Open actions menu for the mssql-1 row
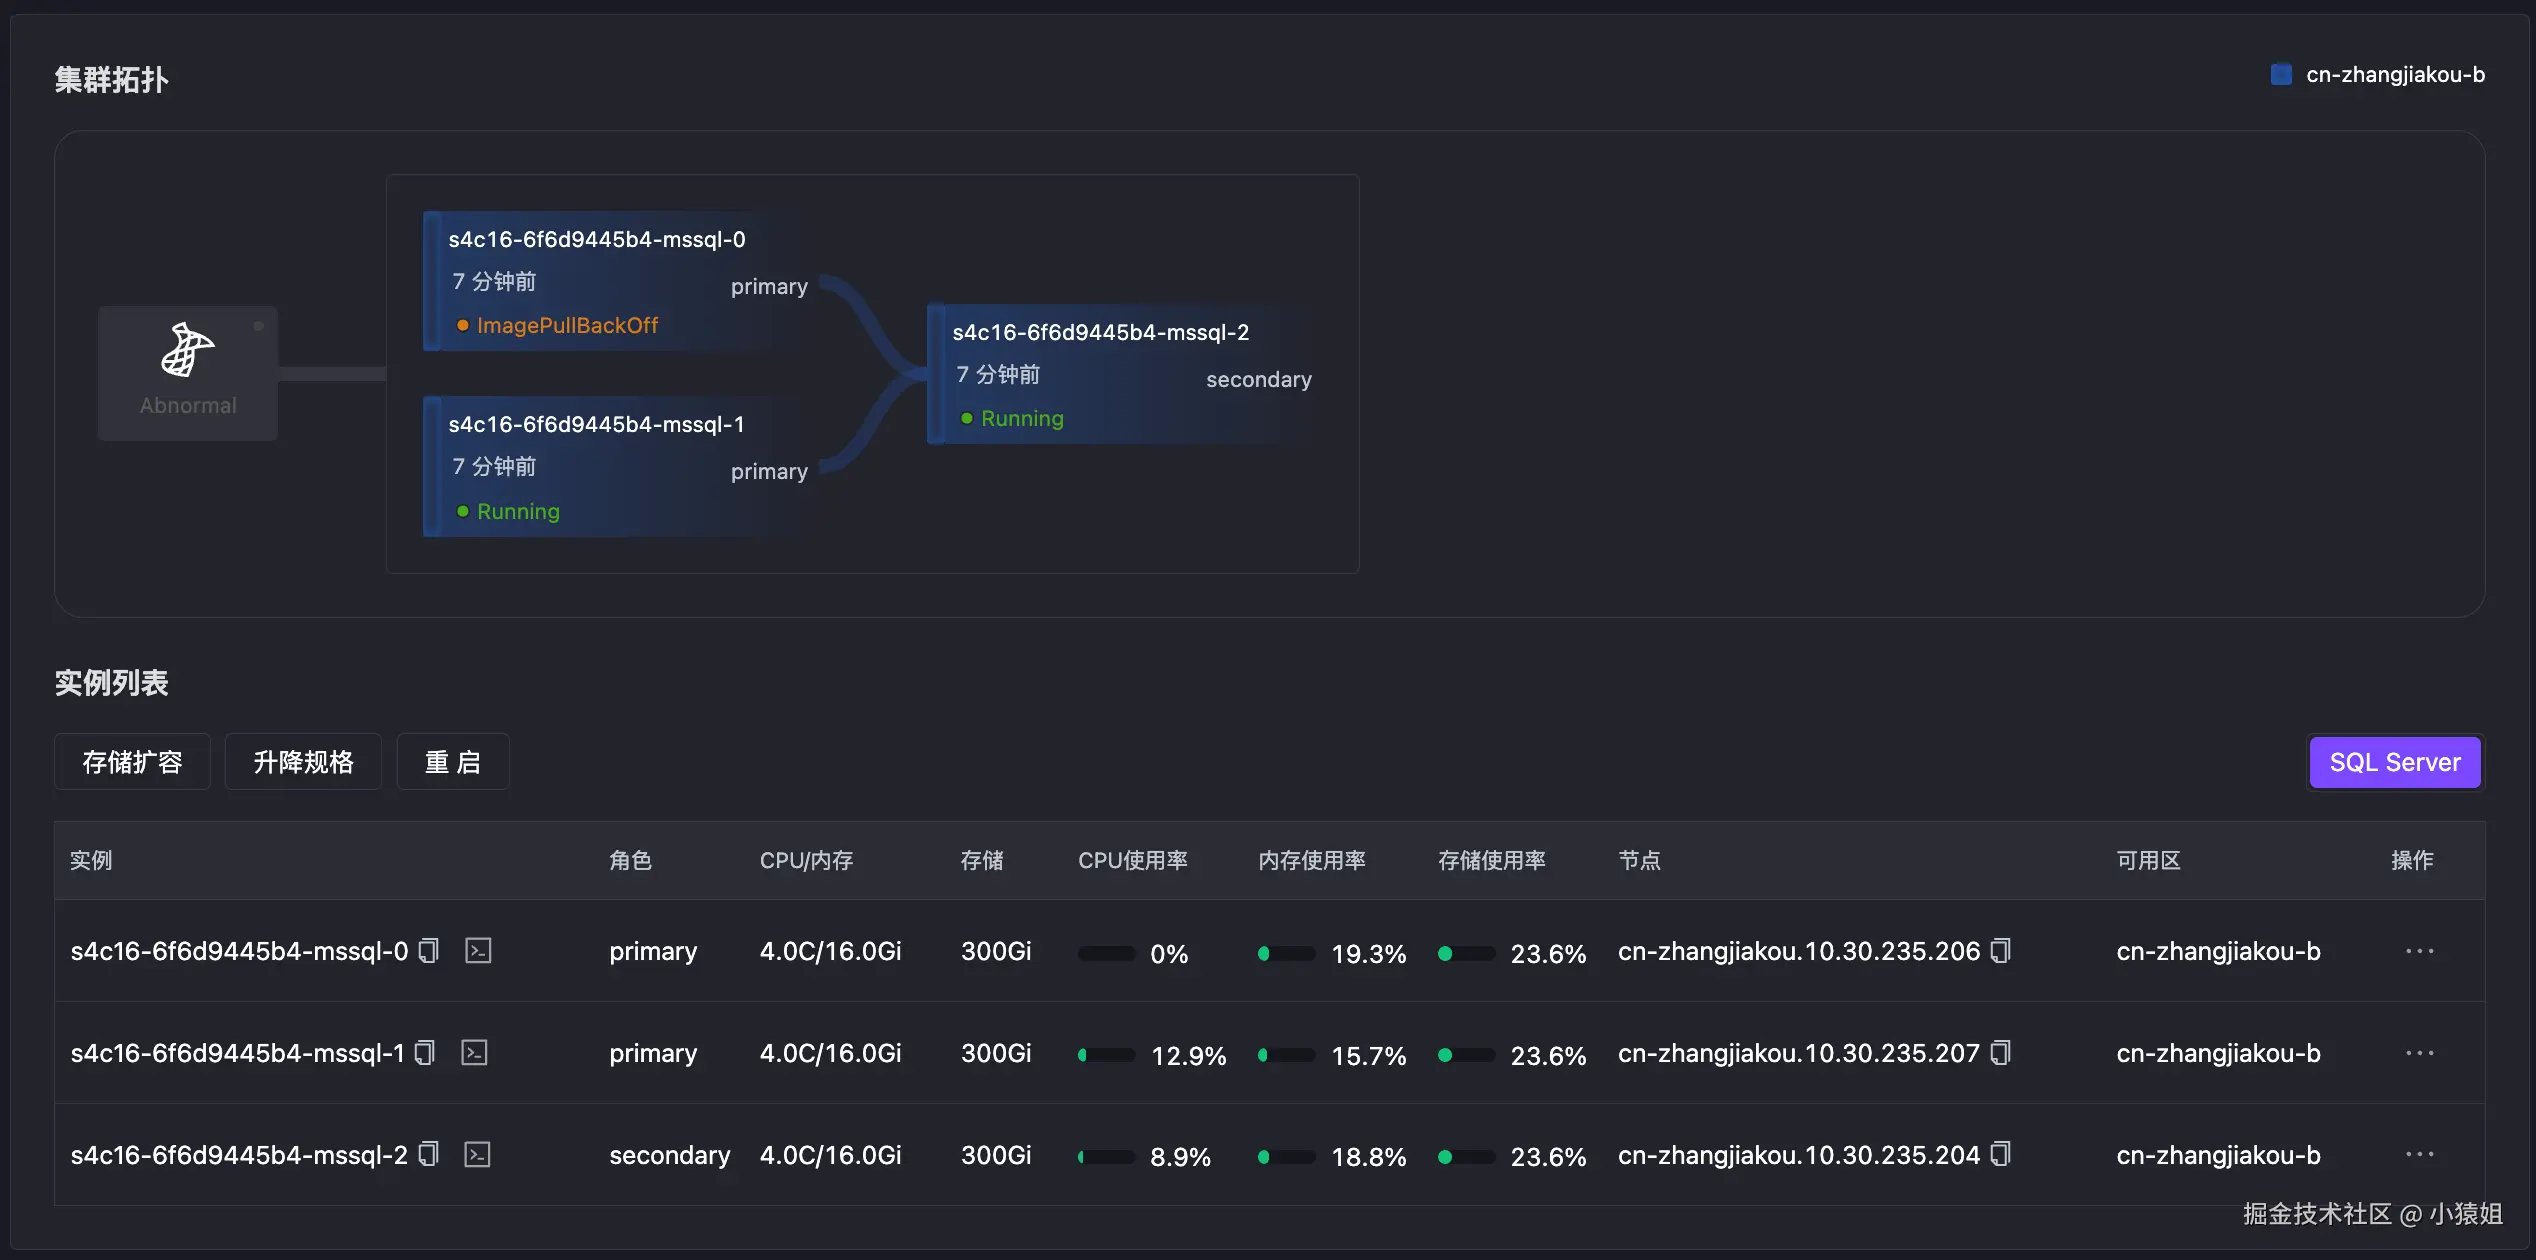2536x1260 pixels. 2419,1053
